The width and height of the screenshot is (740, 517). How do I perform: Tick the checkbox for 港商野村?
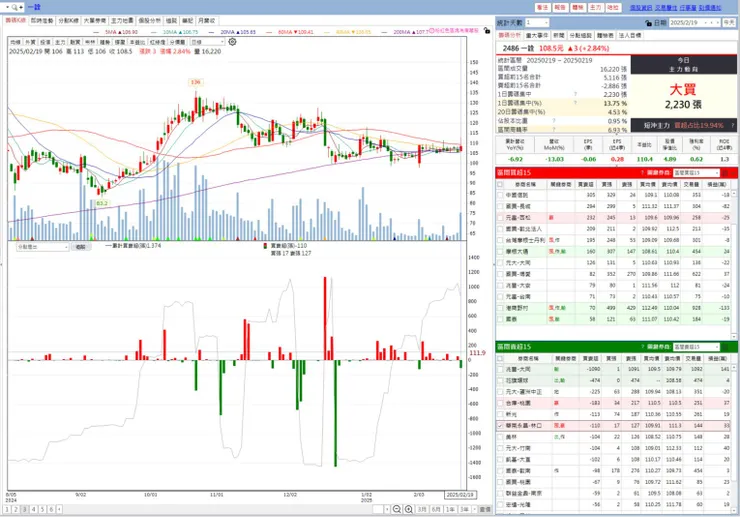[x=500, y=308]
